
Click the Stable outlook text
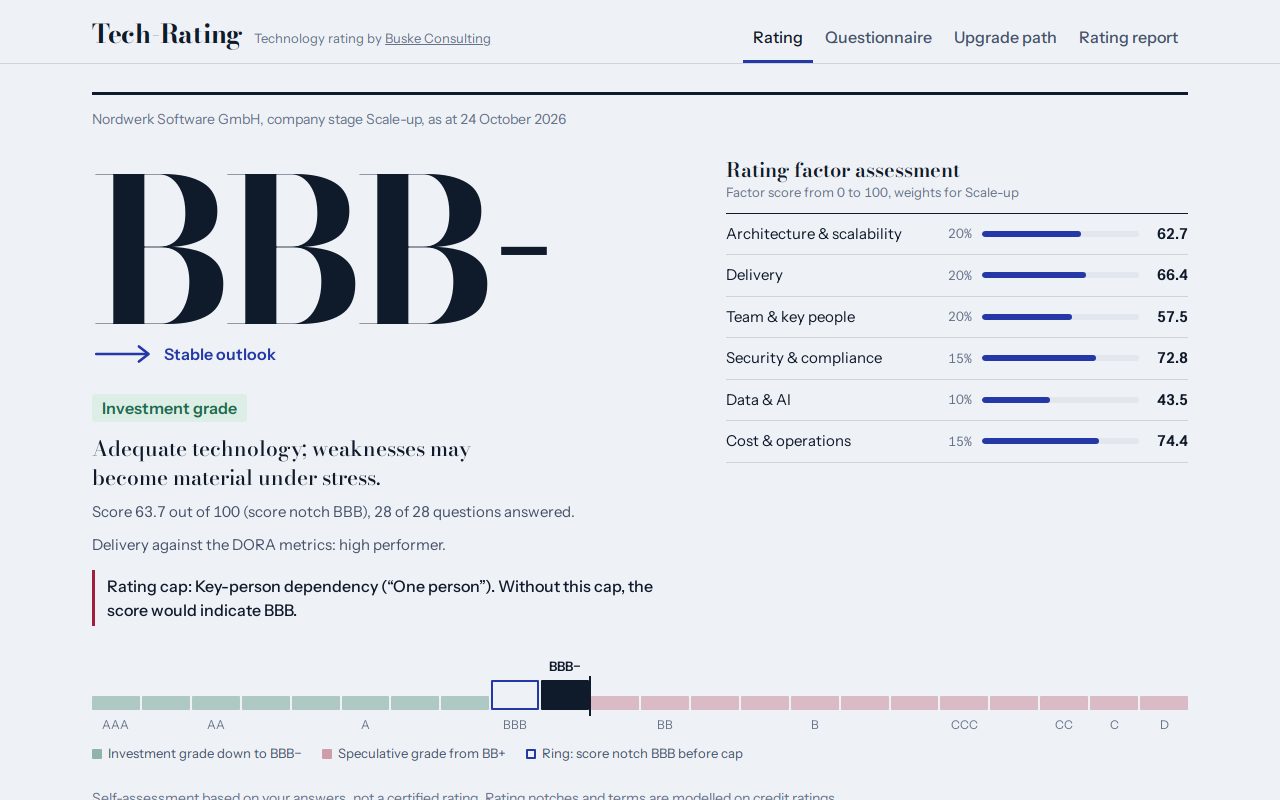click(x=220, y=354)
